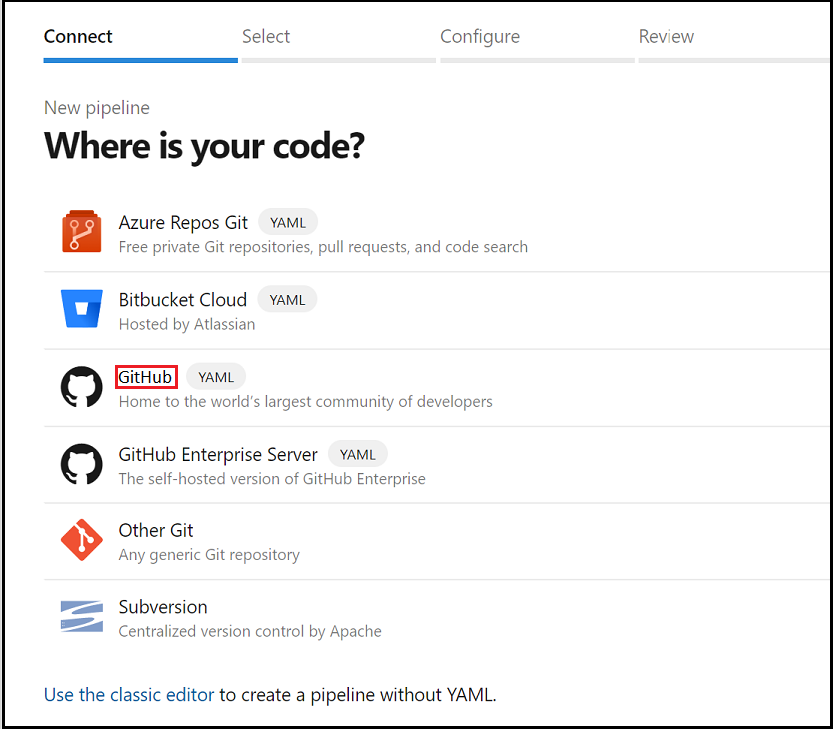833x729 pixels.
Task: Click the Azure Repos Git icon
Action: [81, 231]
